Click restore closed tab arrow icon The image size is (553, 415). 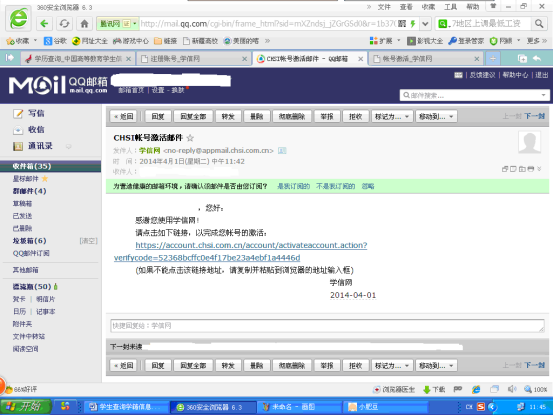pyautogui.click(x=537, y=59)
